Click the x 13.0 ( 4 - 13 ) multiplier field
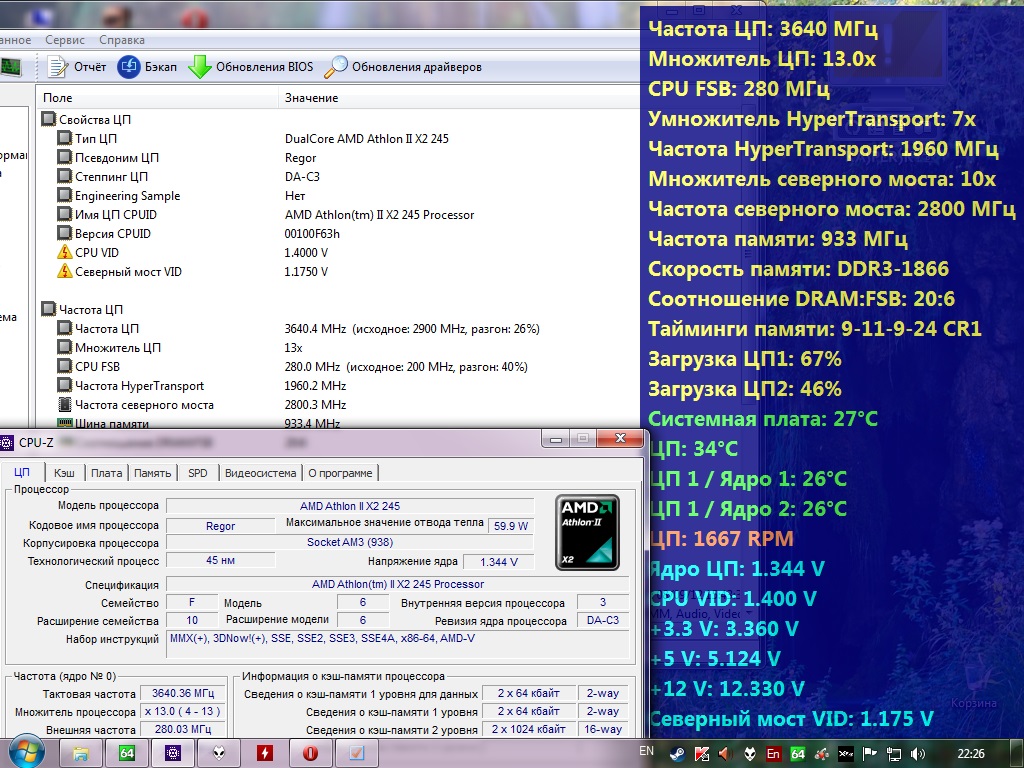This screenshot has height=768, width=1024. pyautogui.click(x=183, y=711)
